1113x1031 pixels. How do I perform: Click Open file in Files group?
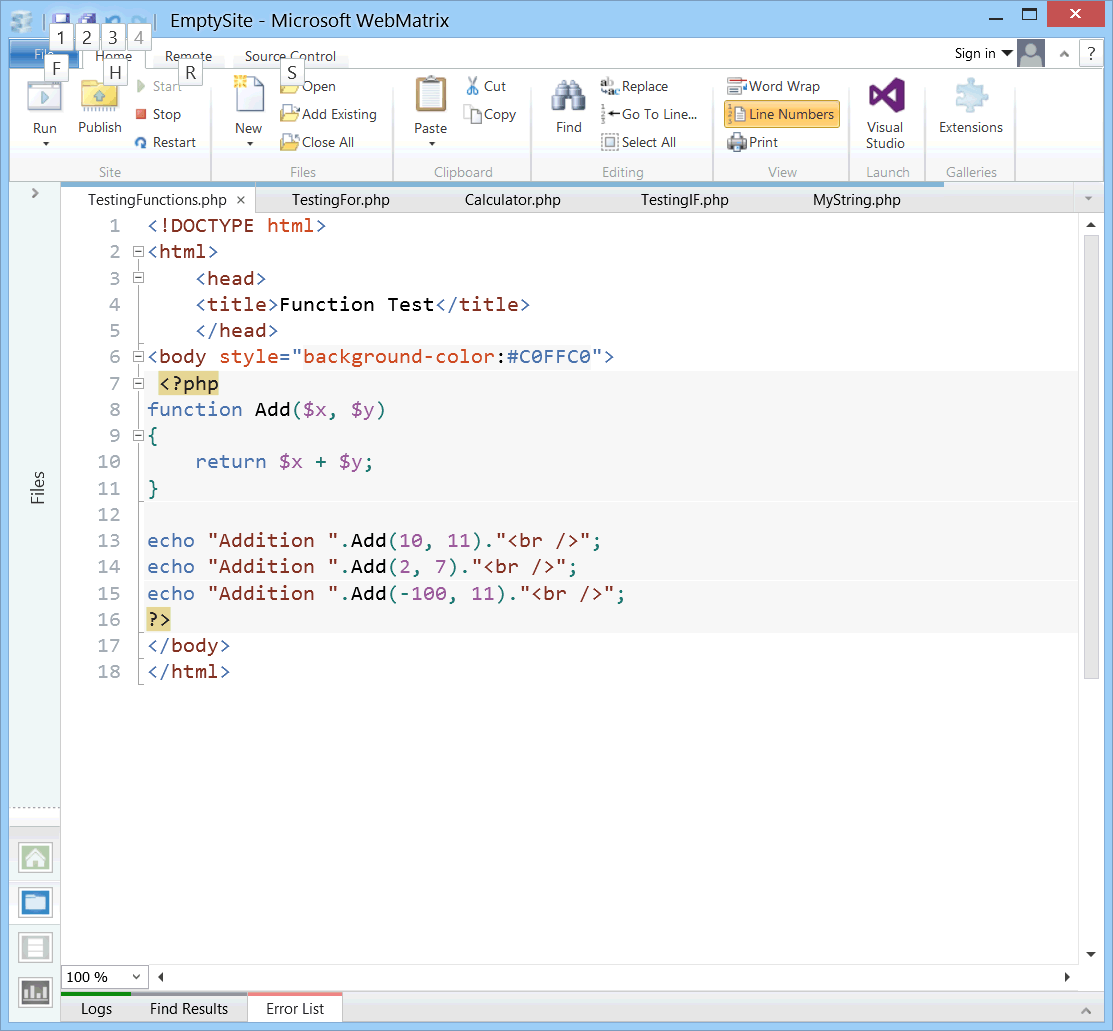point(308,87)
